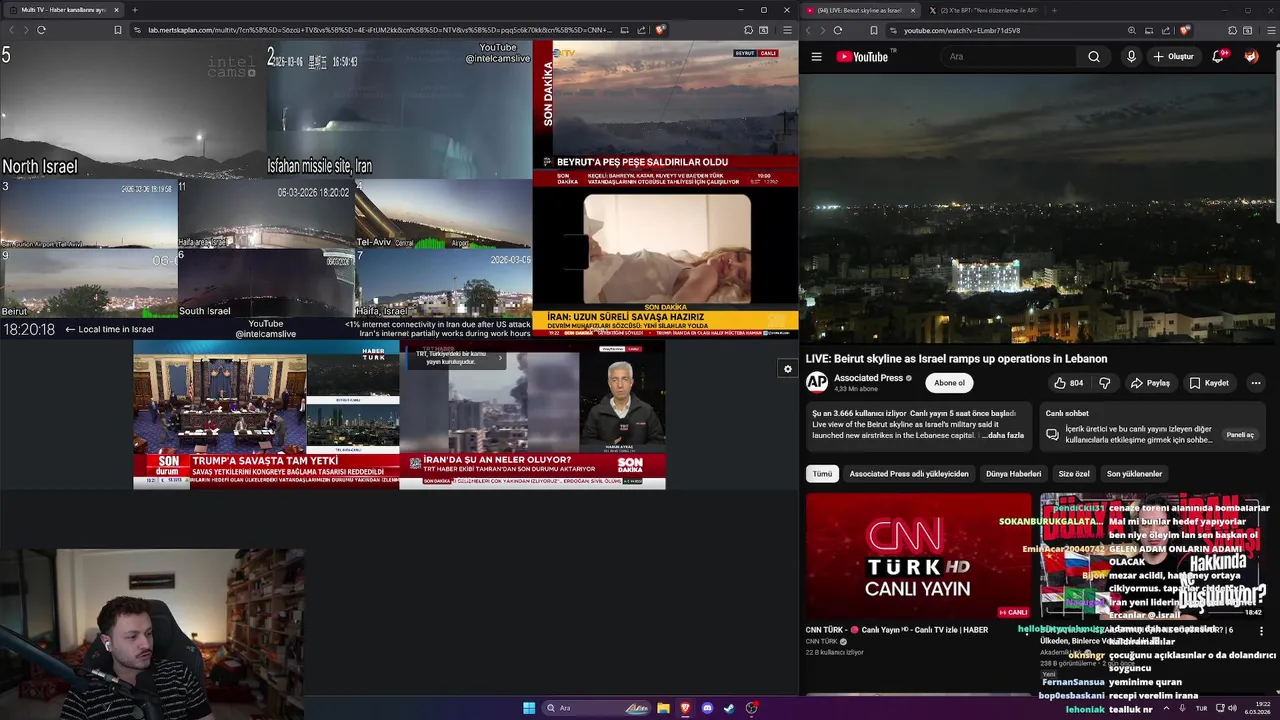The image size is (1280, 720).
Task: Go back in the YouTube browser window
Action: click(808, 30)
